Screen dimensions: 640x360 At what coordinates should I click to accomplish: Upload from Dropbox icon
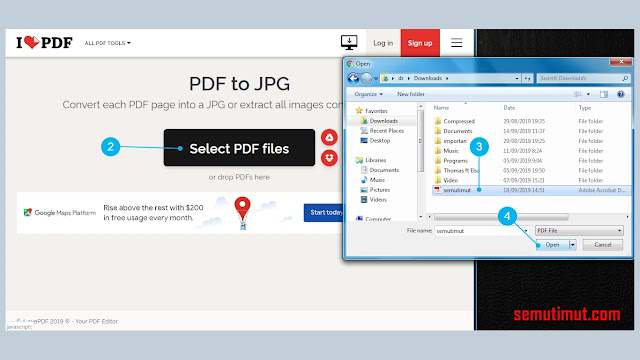[329, 158]
